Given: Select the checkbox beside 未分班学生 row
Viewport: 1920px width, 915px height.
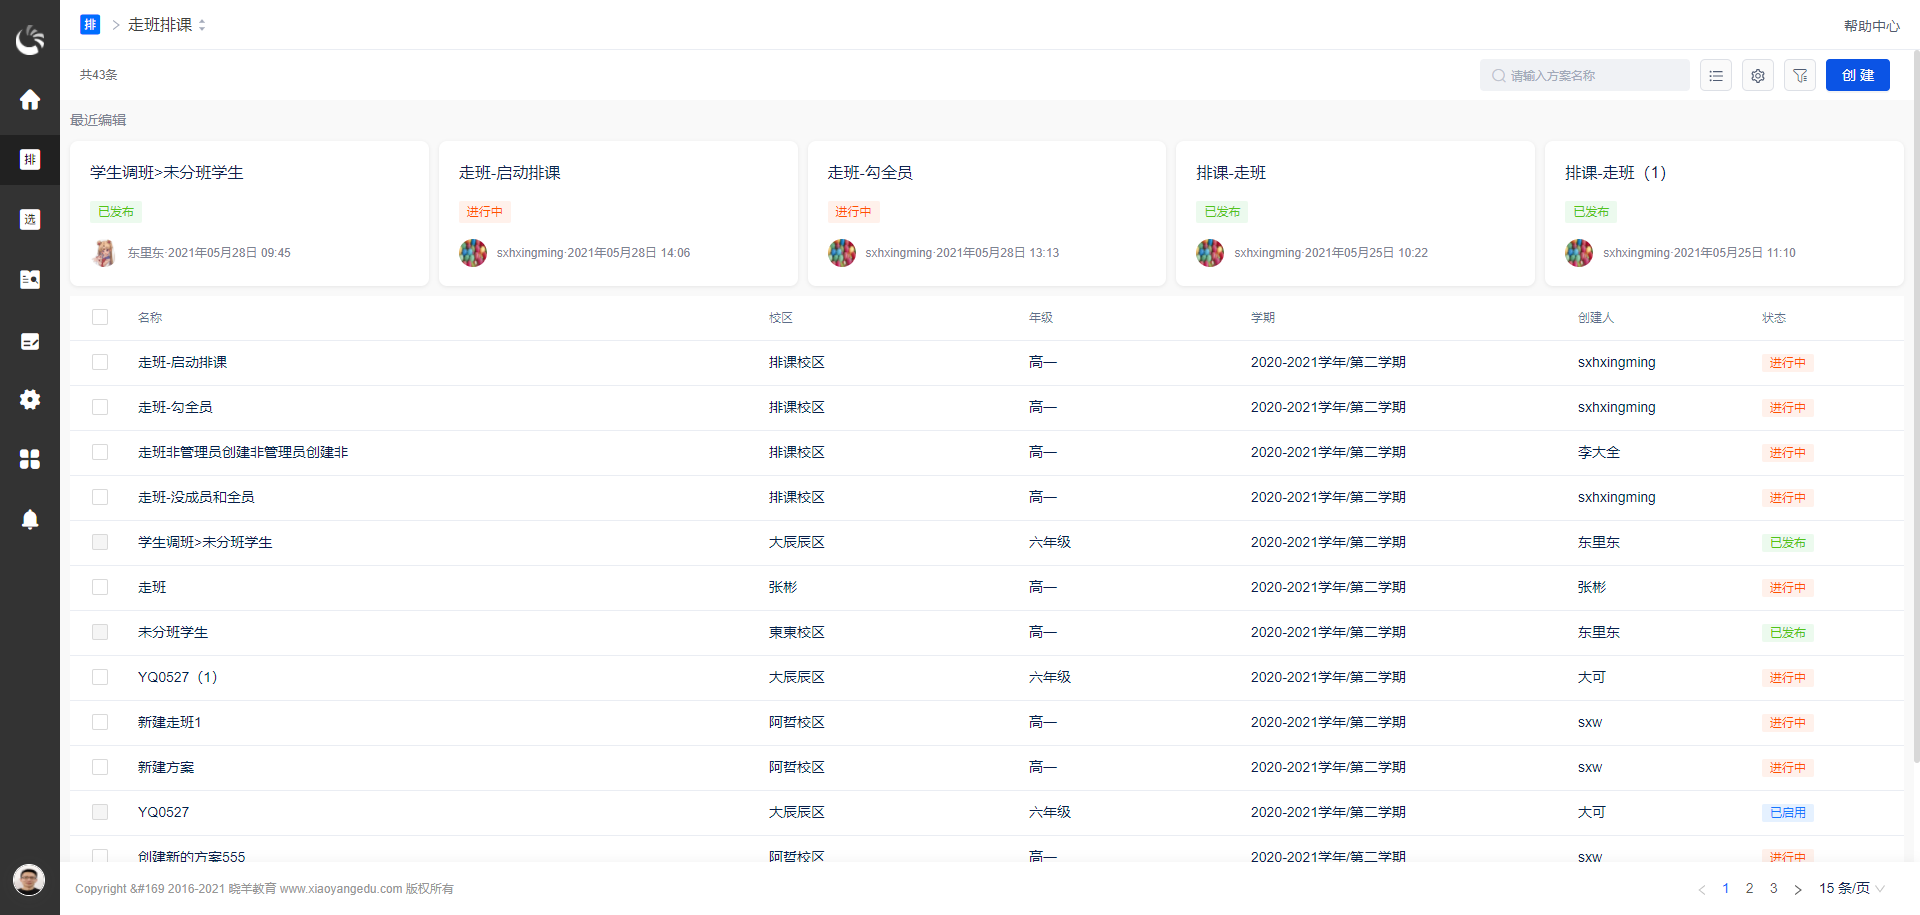Looking at the screenshot, I should 100,632.
